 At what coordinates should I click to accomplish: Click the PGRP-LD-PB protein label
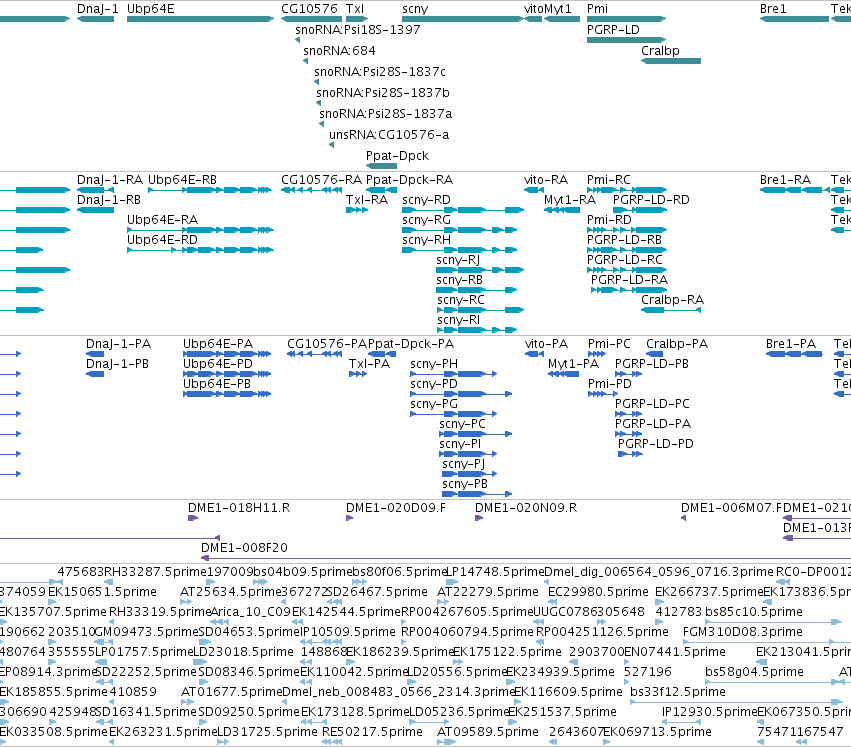coord(652,364)
